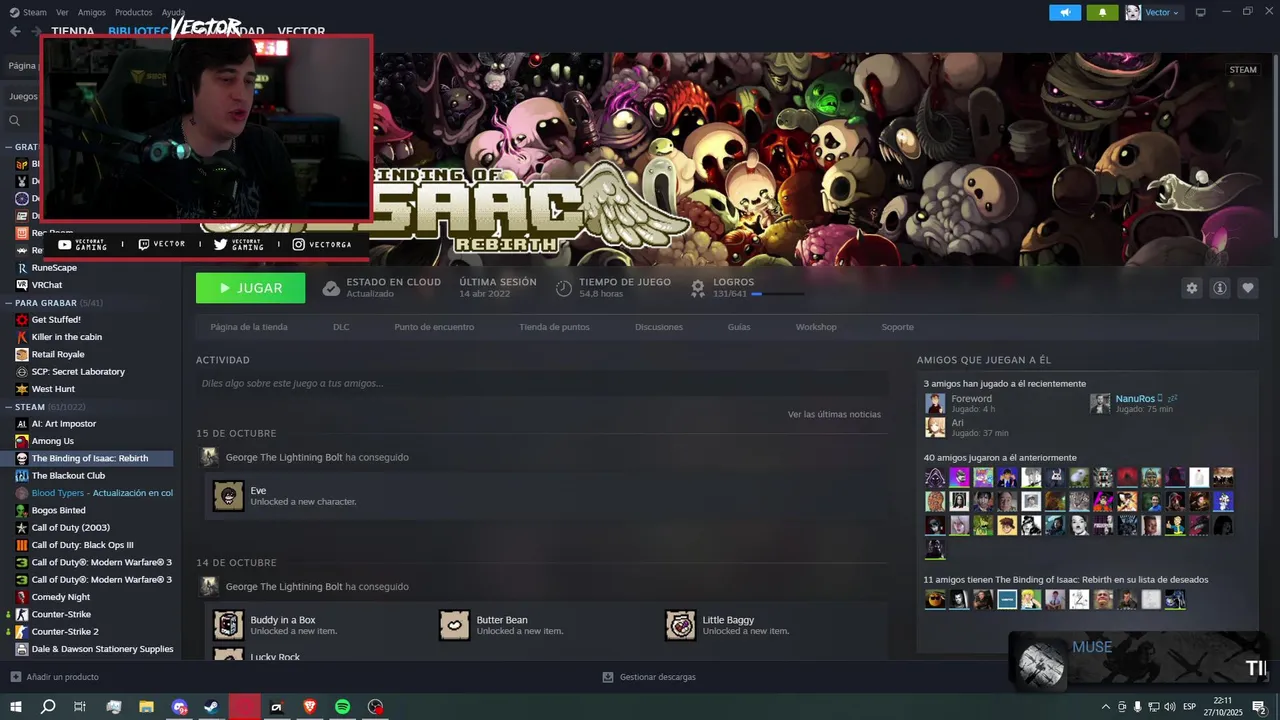Show hidden system tray icons
Viewport: 1280px width, 720px height.
1105,707
